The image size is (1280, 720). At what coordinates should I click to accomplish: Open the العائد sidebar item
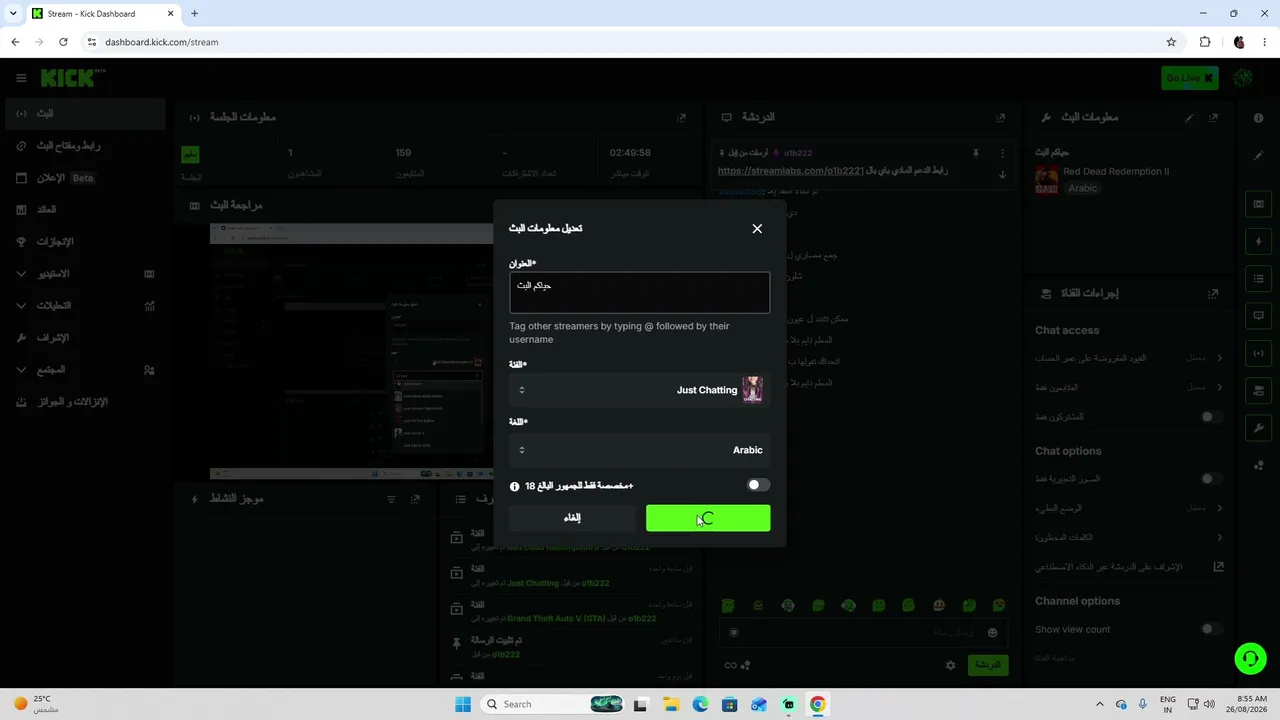[x=84, y=210]
